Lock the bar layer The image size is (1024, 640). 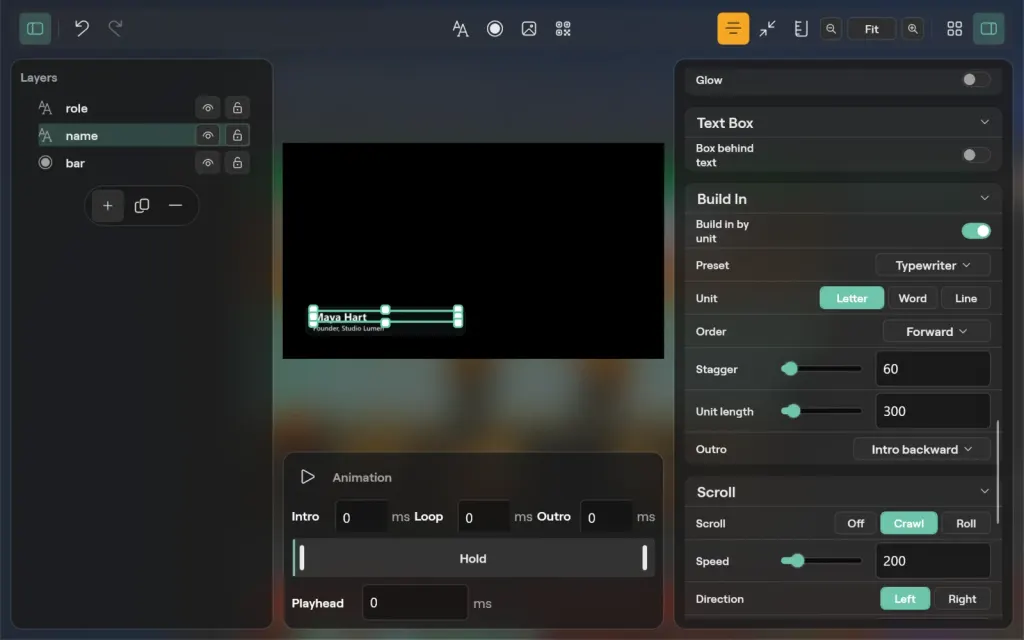tap(237, 163)
